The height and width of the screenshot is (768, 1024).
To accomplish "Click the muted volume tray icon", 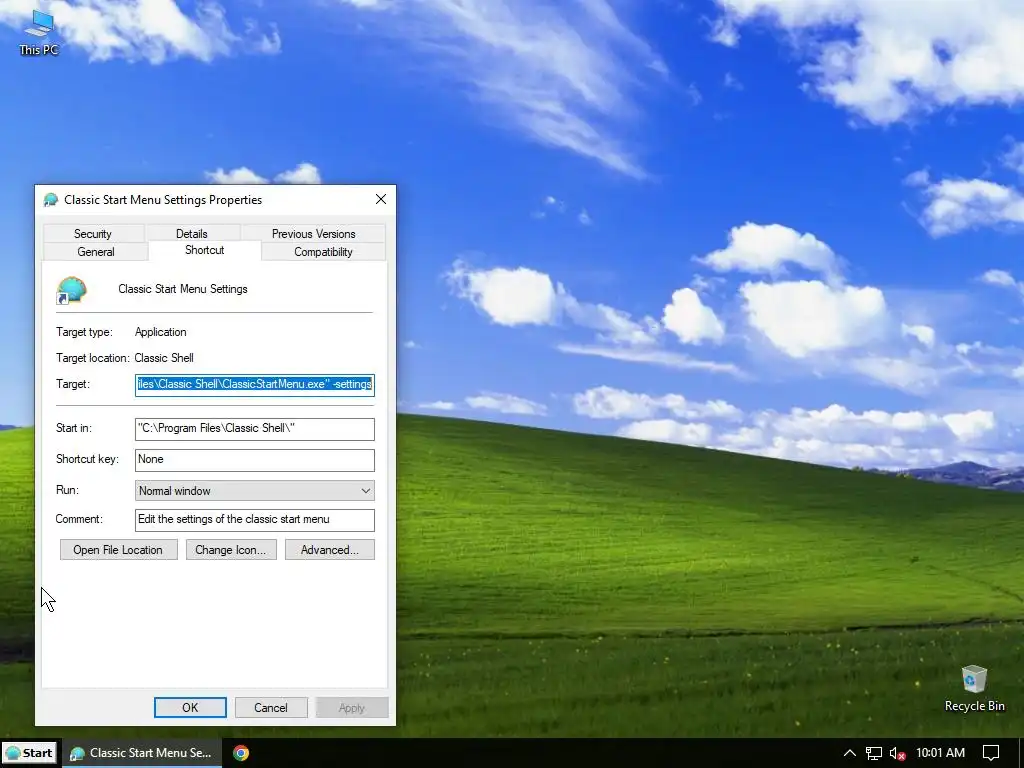I will point(897,753).
